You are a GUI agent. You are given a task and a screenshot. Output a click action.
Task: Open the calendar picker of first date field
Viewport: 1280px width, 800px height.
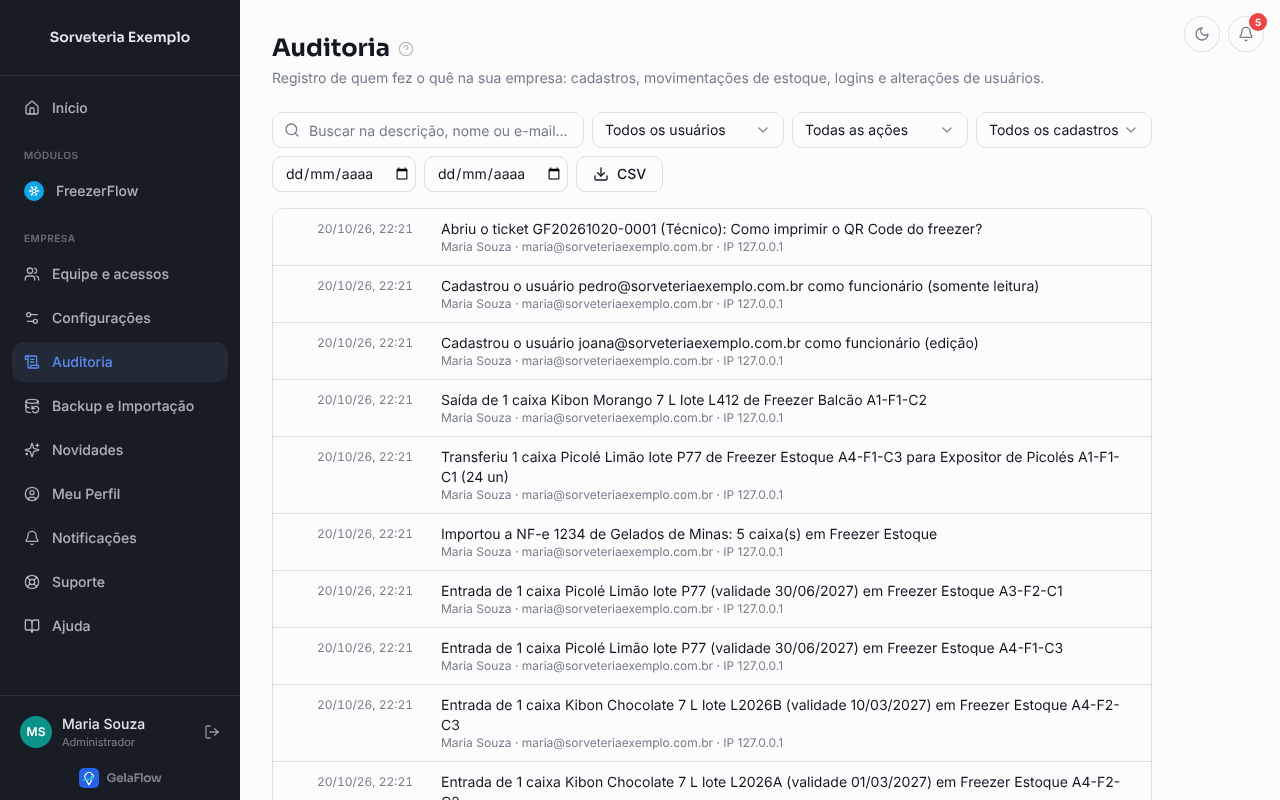click(x=402, y=174)
